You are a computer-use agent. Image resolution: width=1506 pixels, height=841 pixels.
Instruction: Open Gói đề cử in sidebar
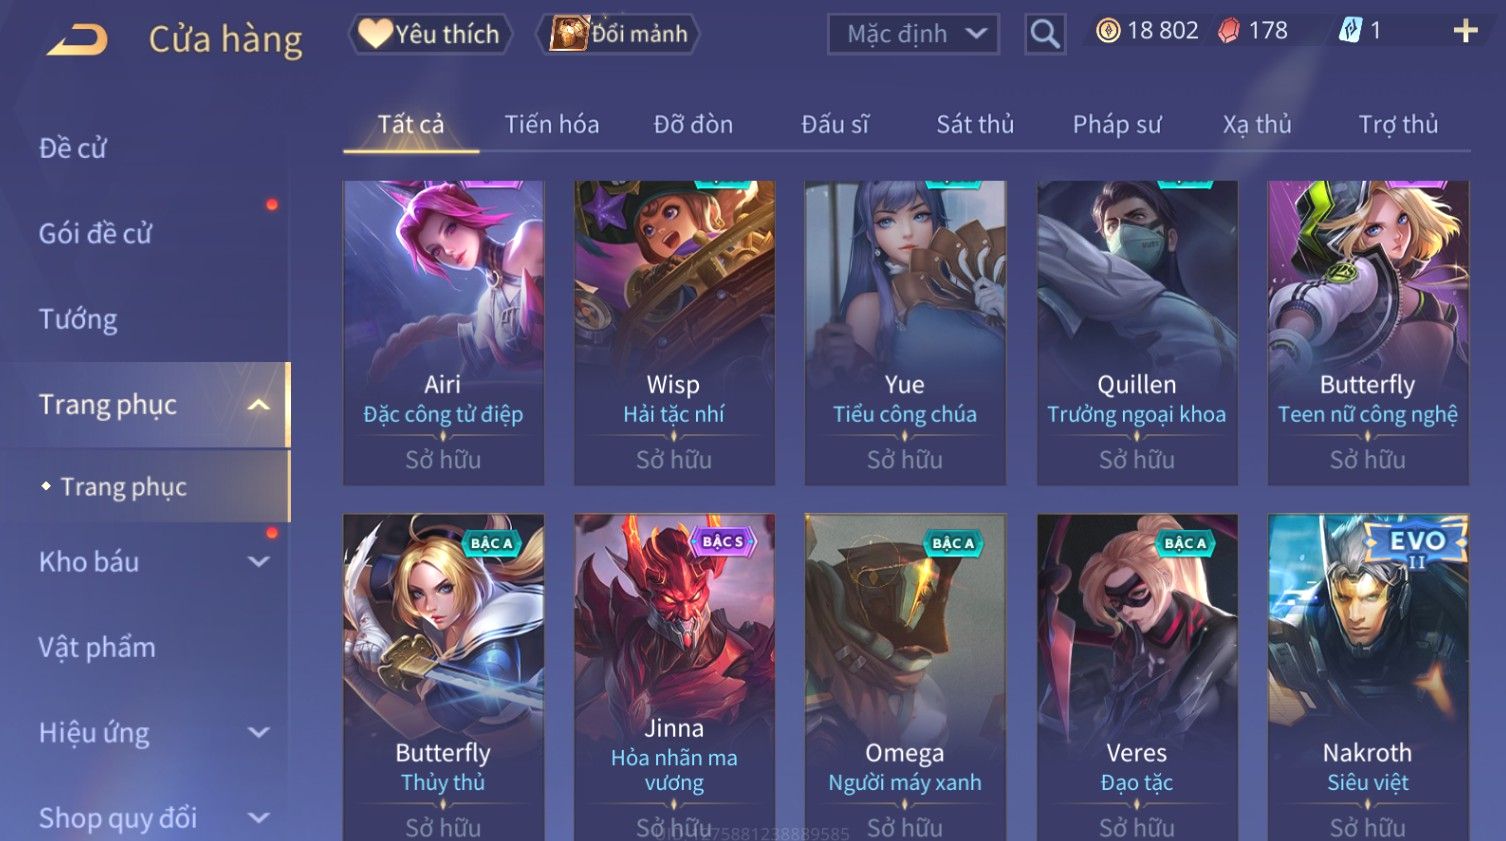[x=96, y=234]
